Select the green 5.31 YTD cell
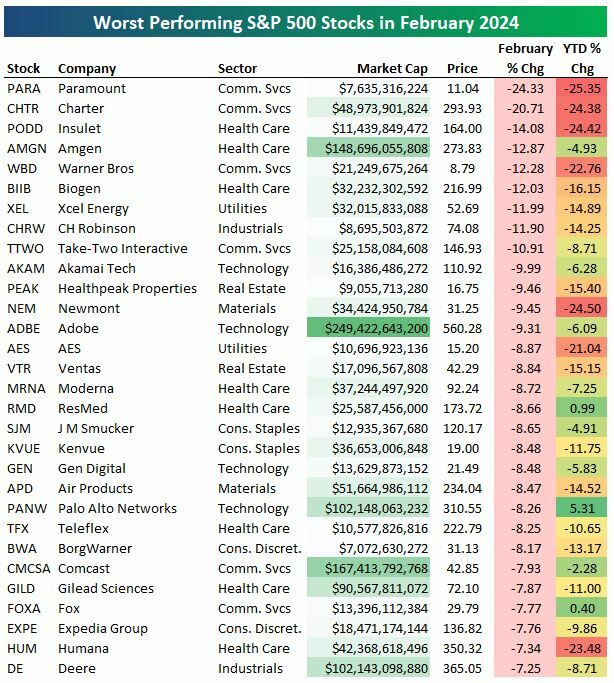This screenshot has height=683, width=614. click(580, 508)
